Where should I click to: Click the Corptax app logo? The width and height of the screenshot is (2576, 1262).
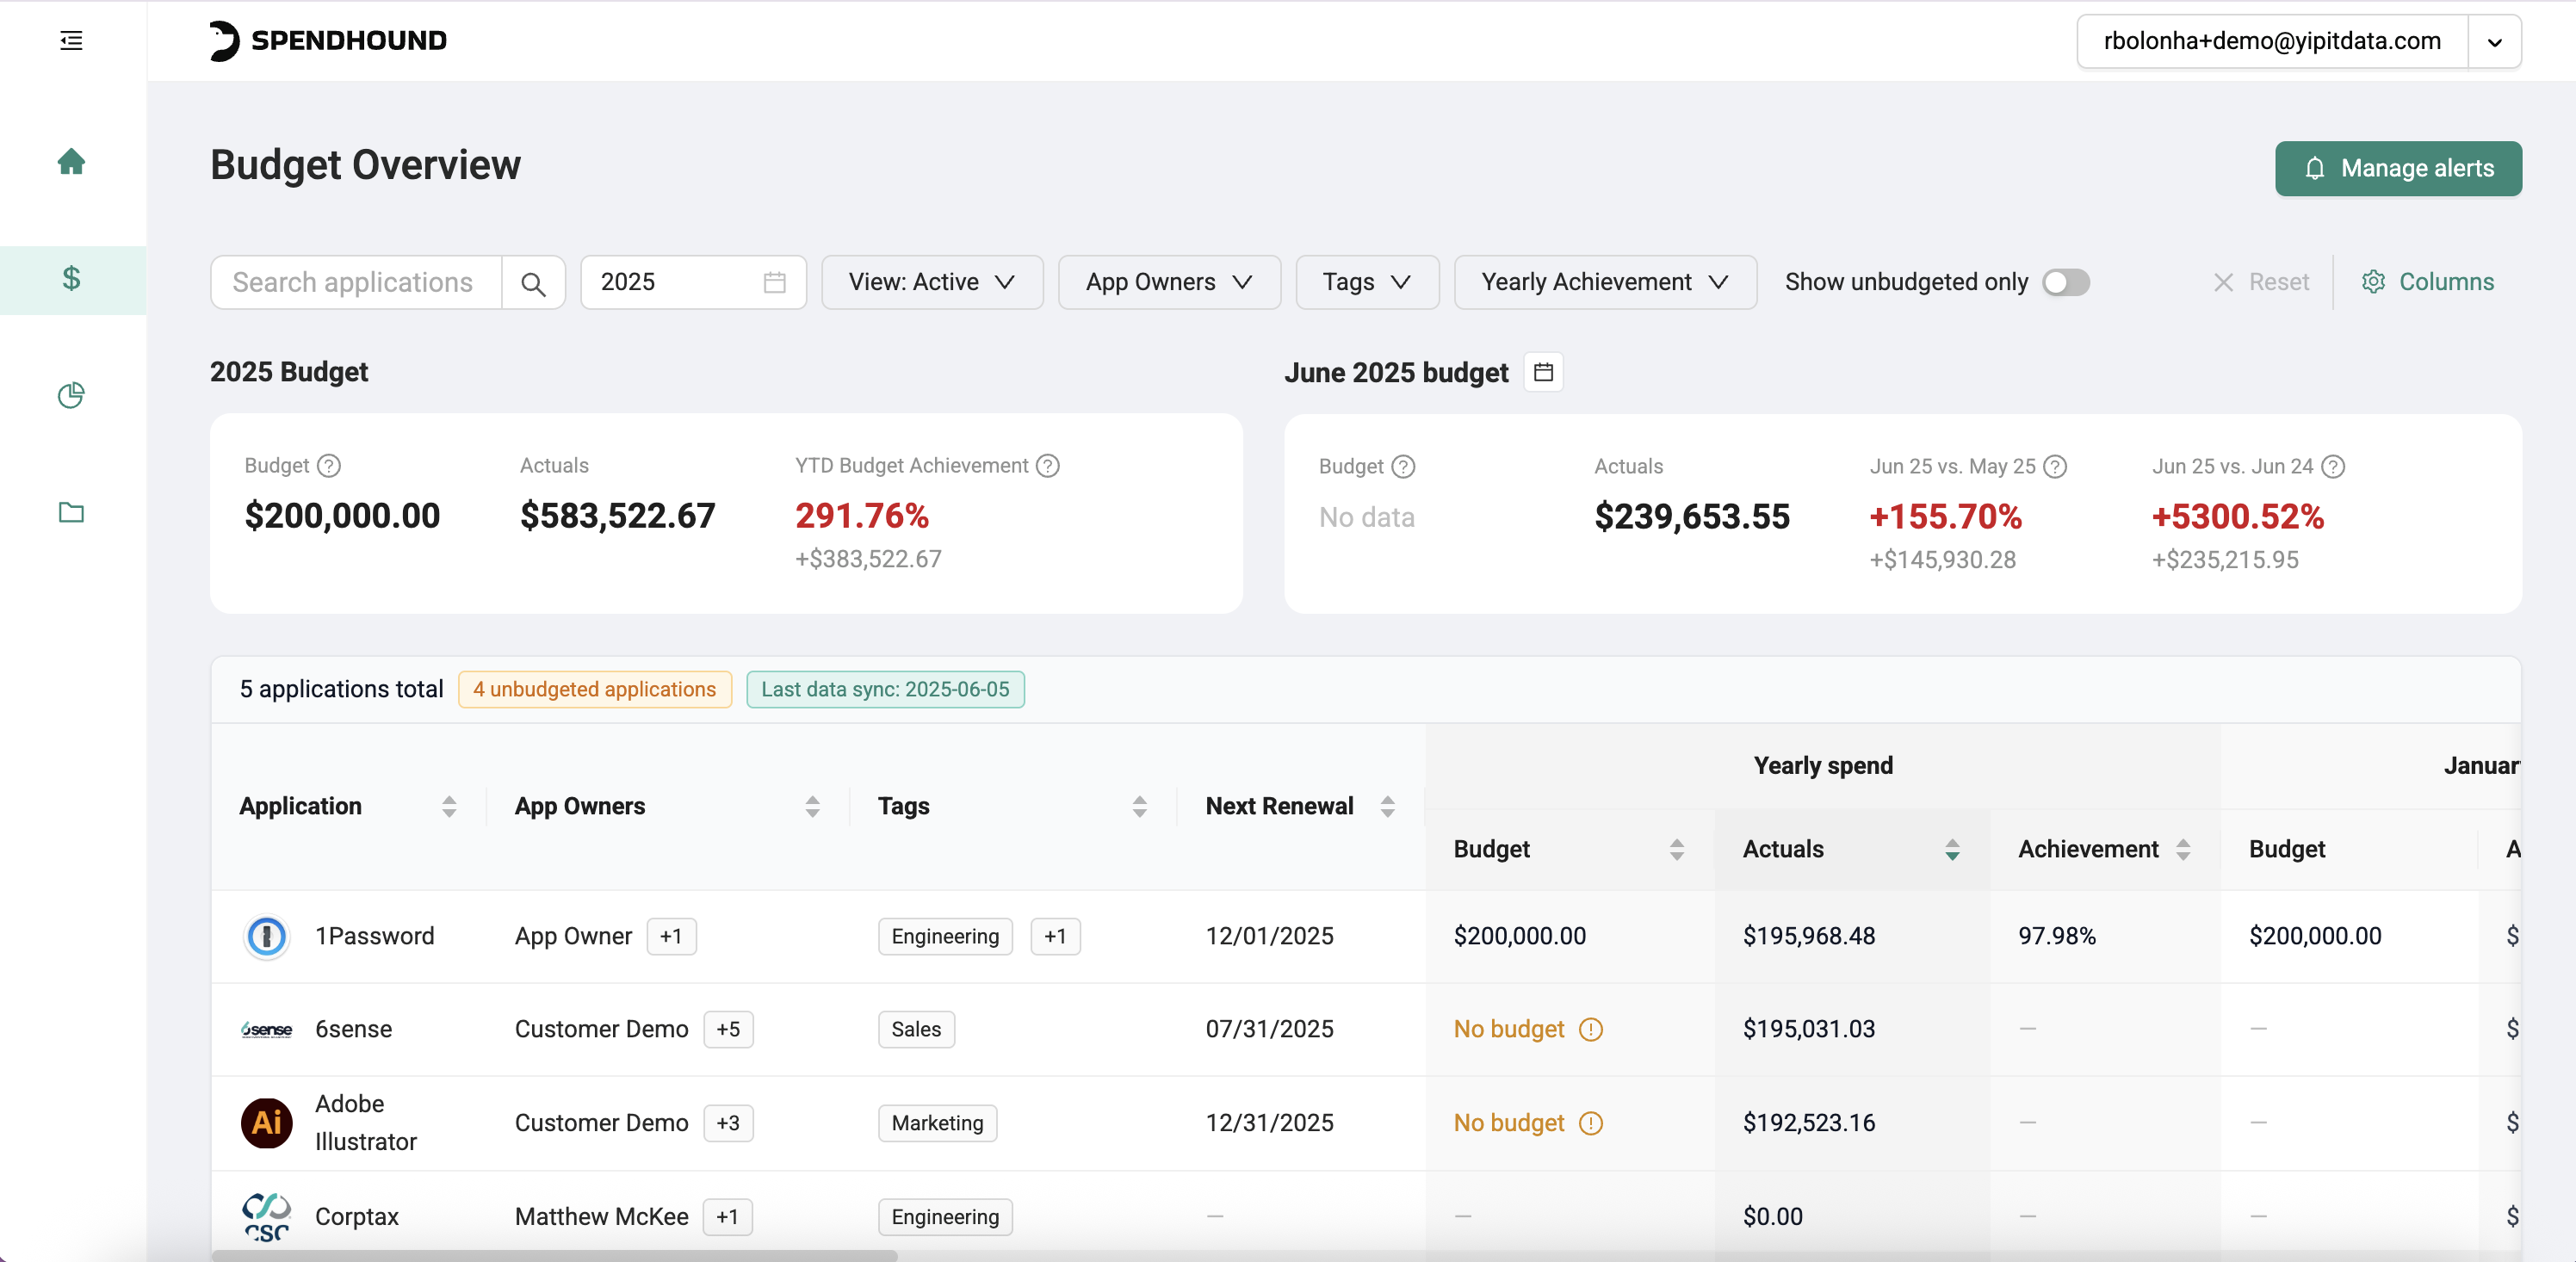tap(266, 1217)
